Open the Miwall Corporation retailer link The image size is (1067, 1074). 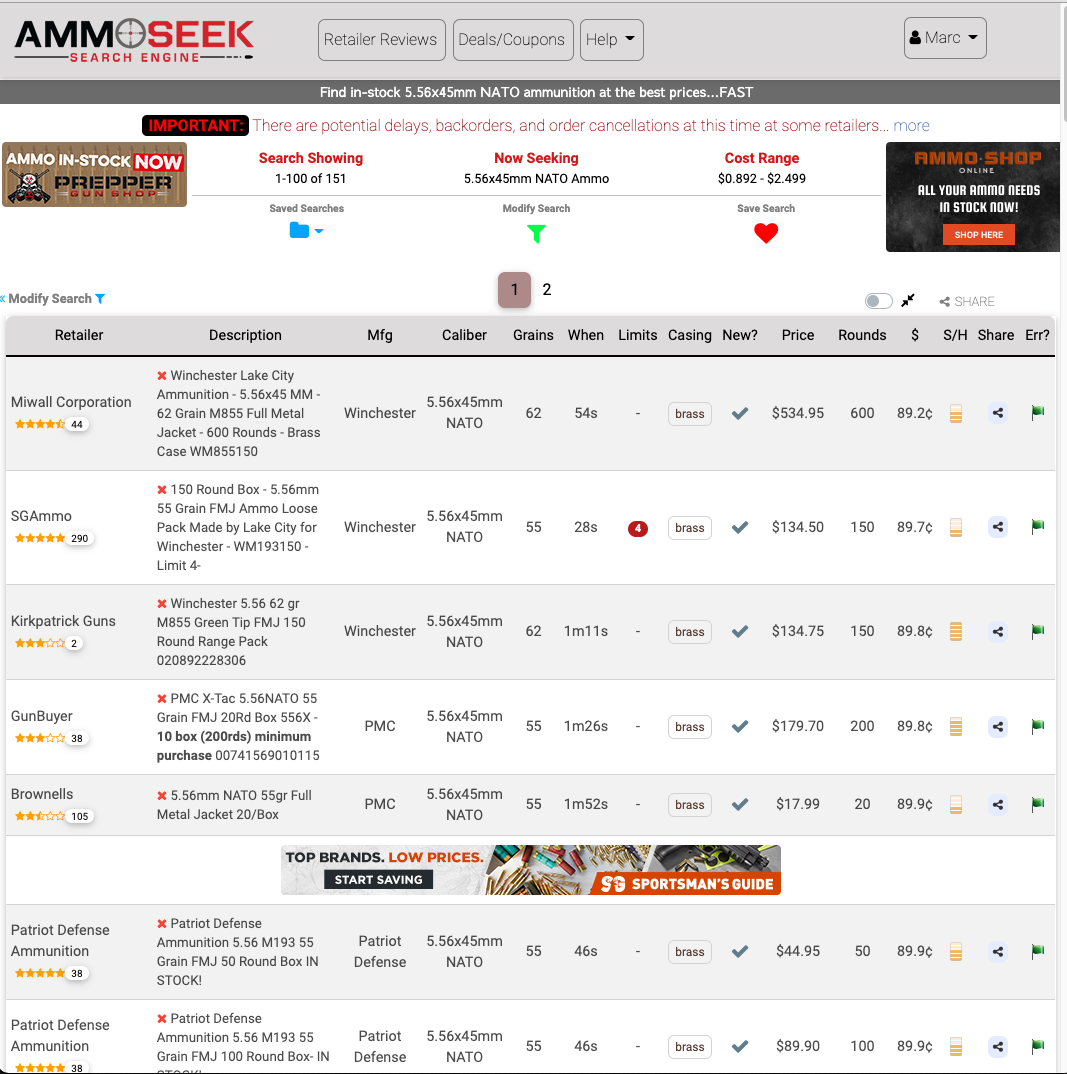[71, 402]
